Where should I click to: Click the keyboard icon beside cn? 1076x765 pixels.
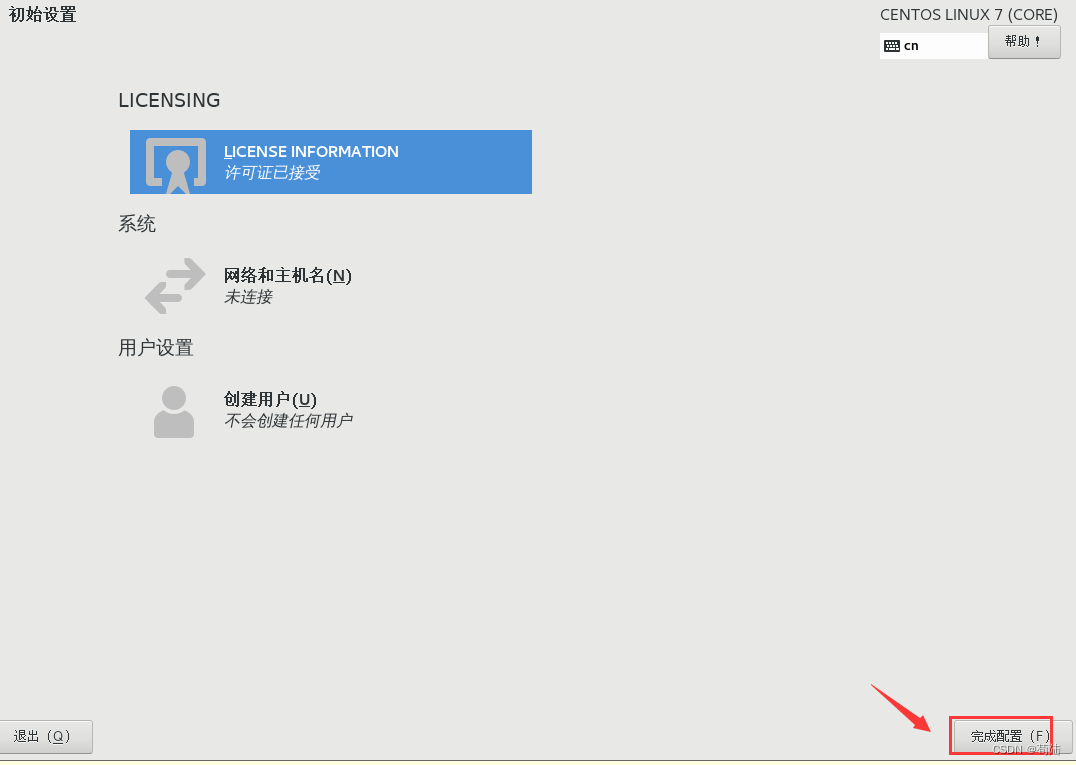tap(891, 46)
